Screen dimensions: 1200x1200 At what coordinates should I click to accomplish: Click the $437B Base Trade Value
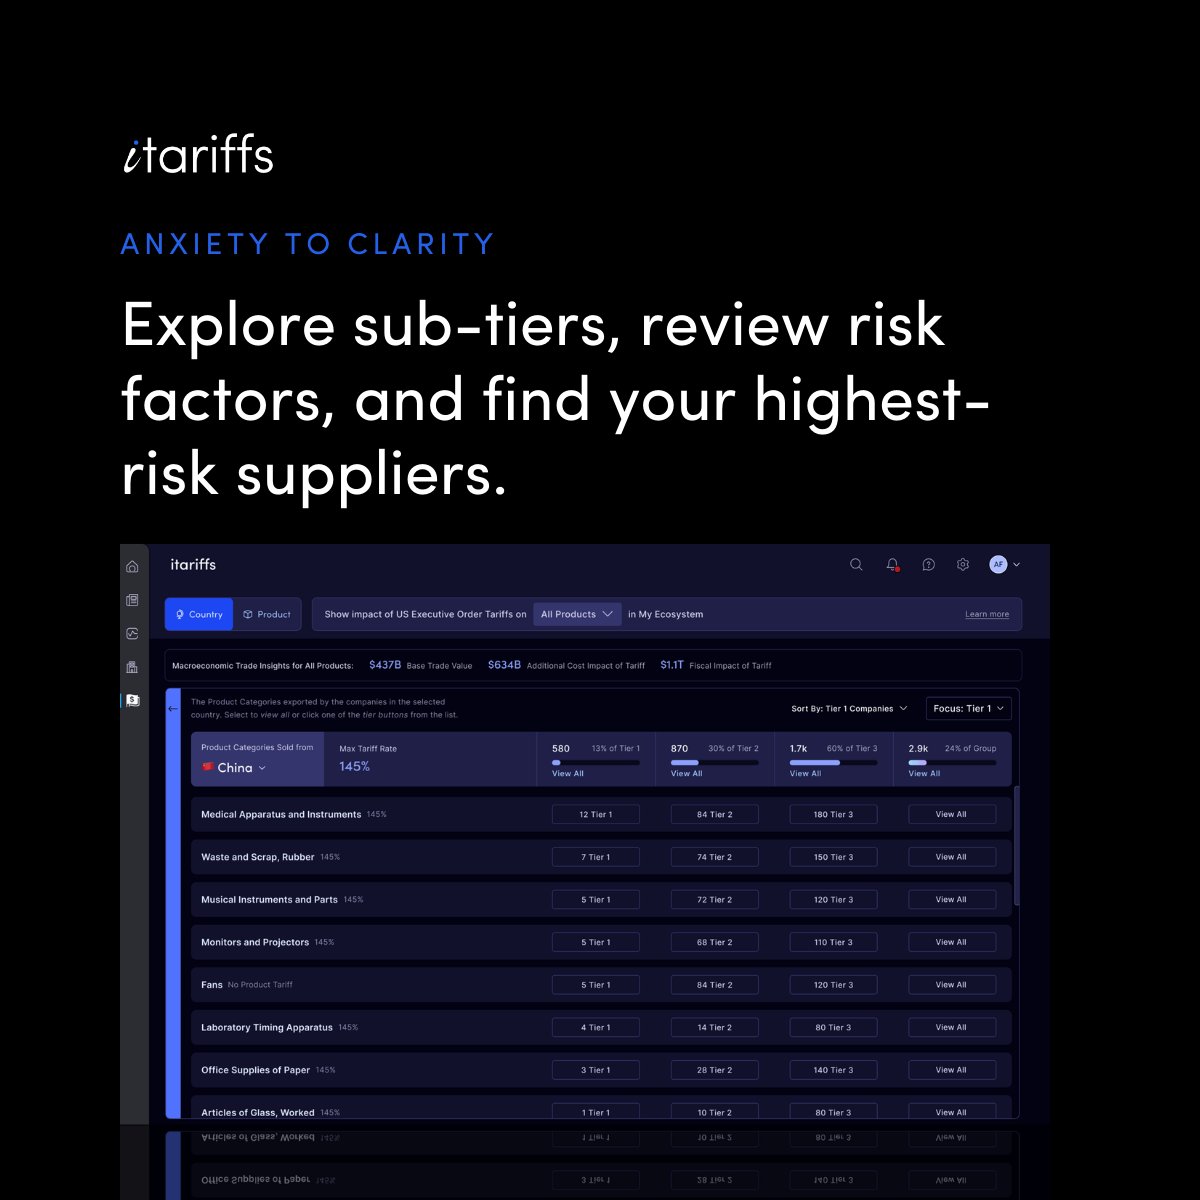click(385, 665)
